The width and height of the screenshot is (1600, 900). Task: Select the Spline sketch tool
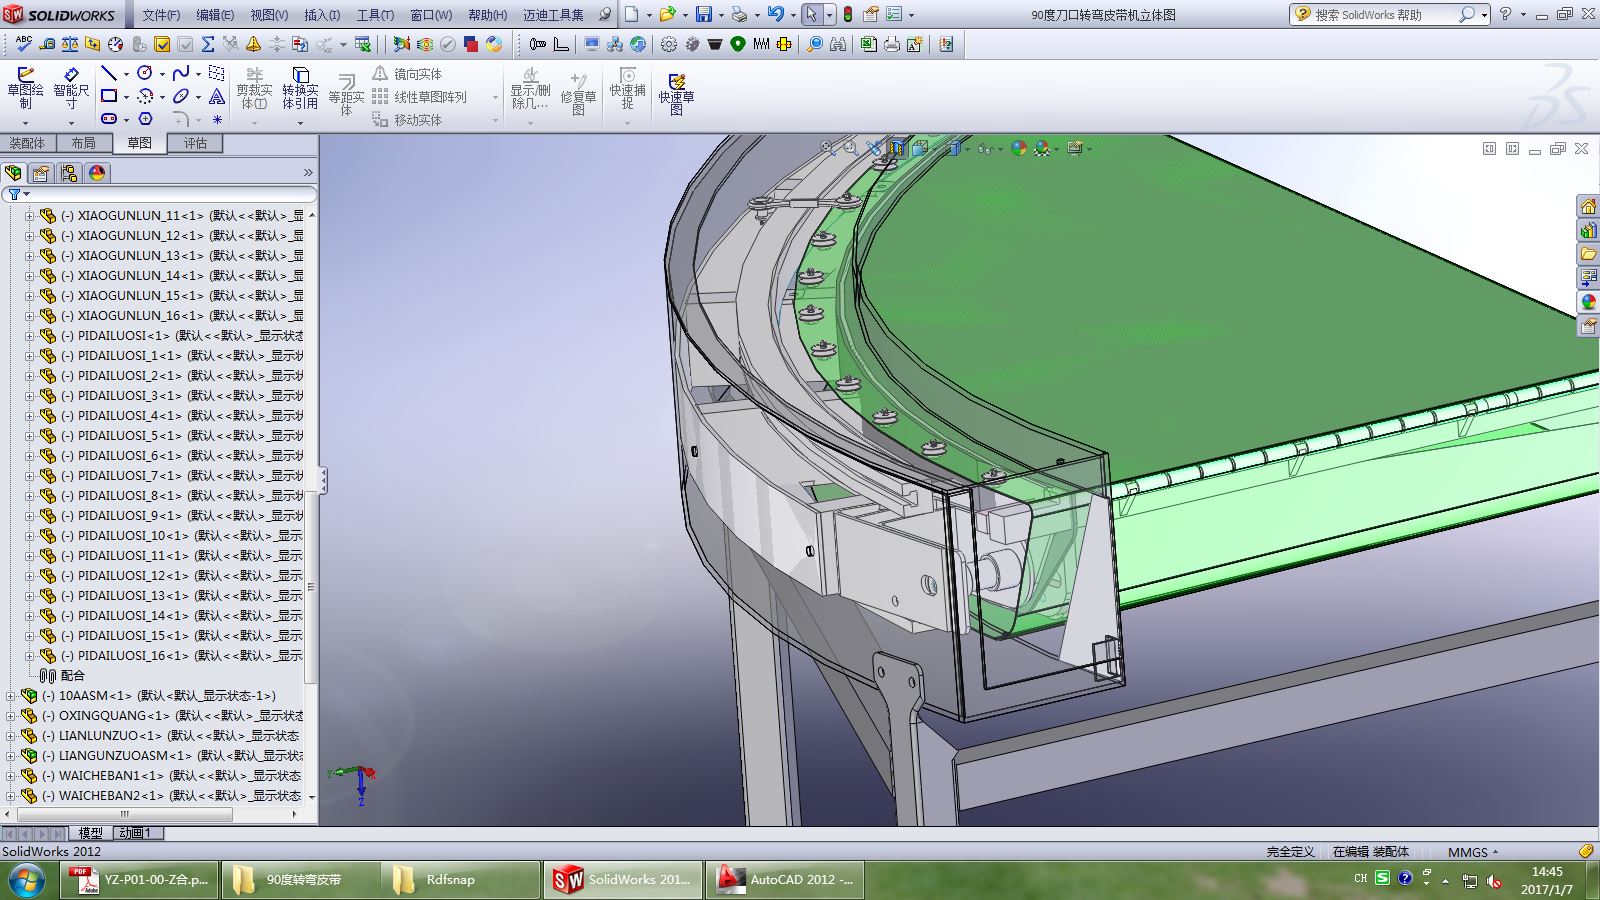181,73
